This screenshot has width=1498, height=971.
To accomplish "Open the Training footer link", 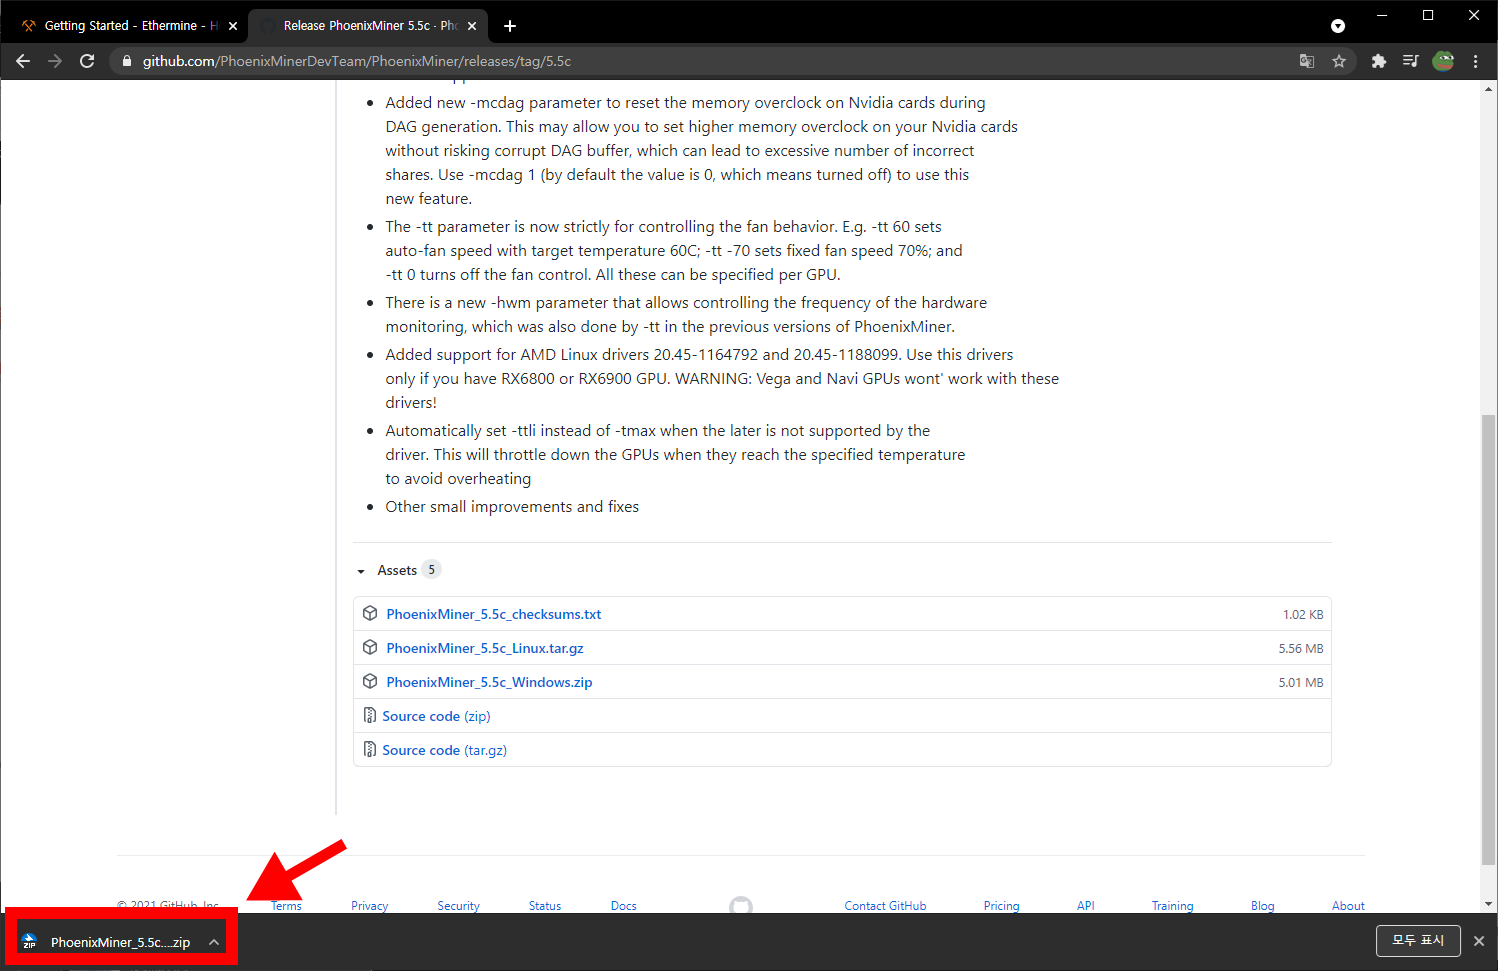I will pos(1172,906).
